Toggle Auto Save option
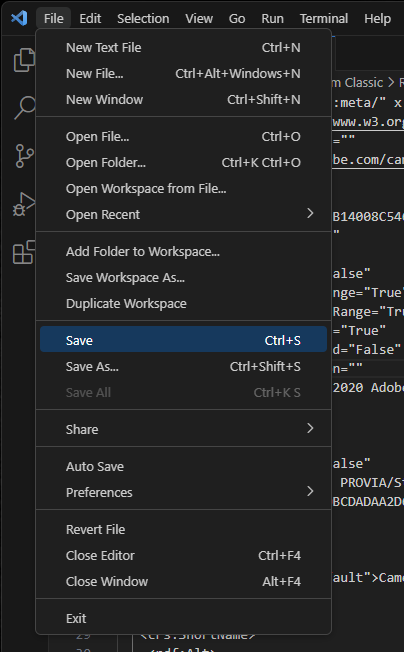The height and width of the screenshot is (652, 404). [x=183, y=467]
